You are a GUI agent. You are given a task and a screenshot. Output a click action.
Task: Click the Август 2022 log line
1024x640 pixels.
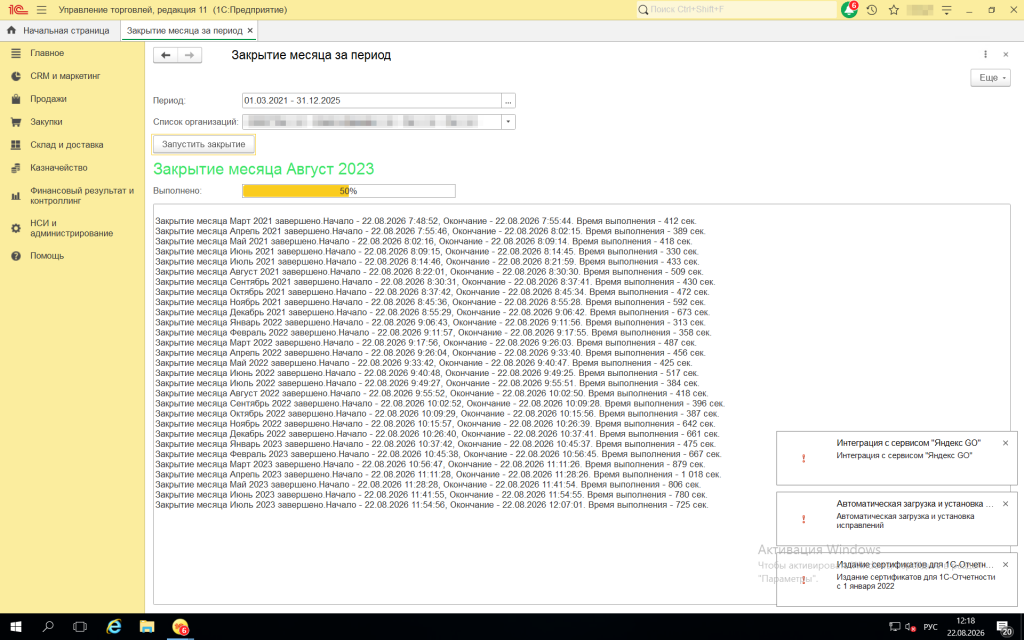click(x=431, y=393)
